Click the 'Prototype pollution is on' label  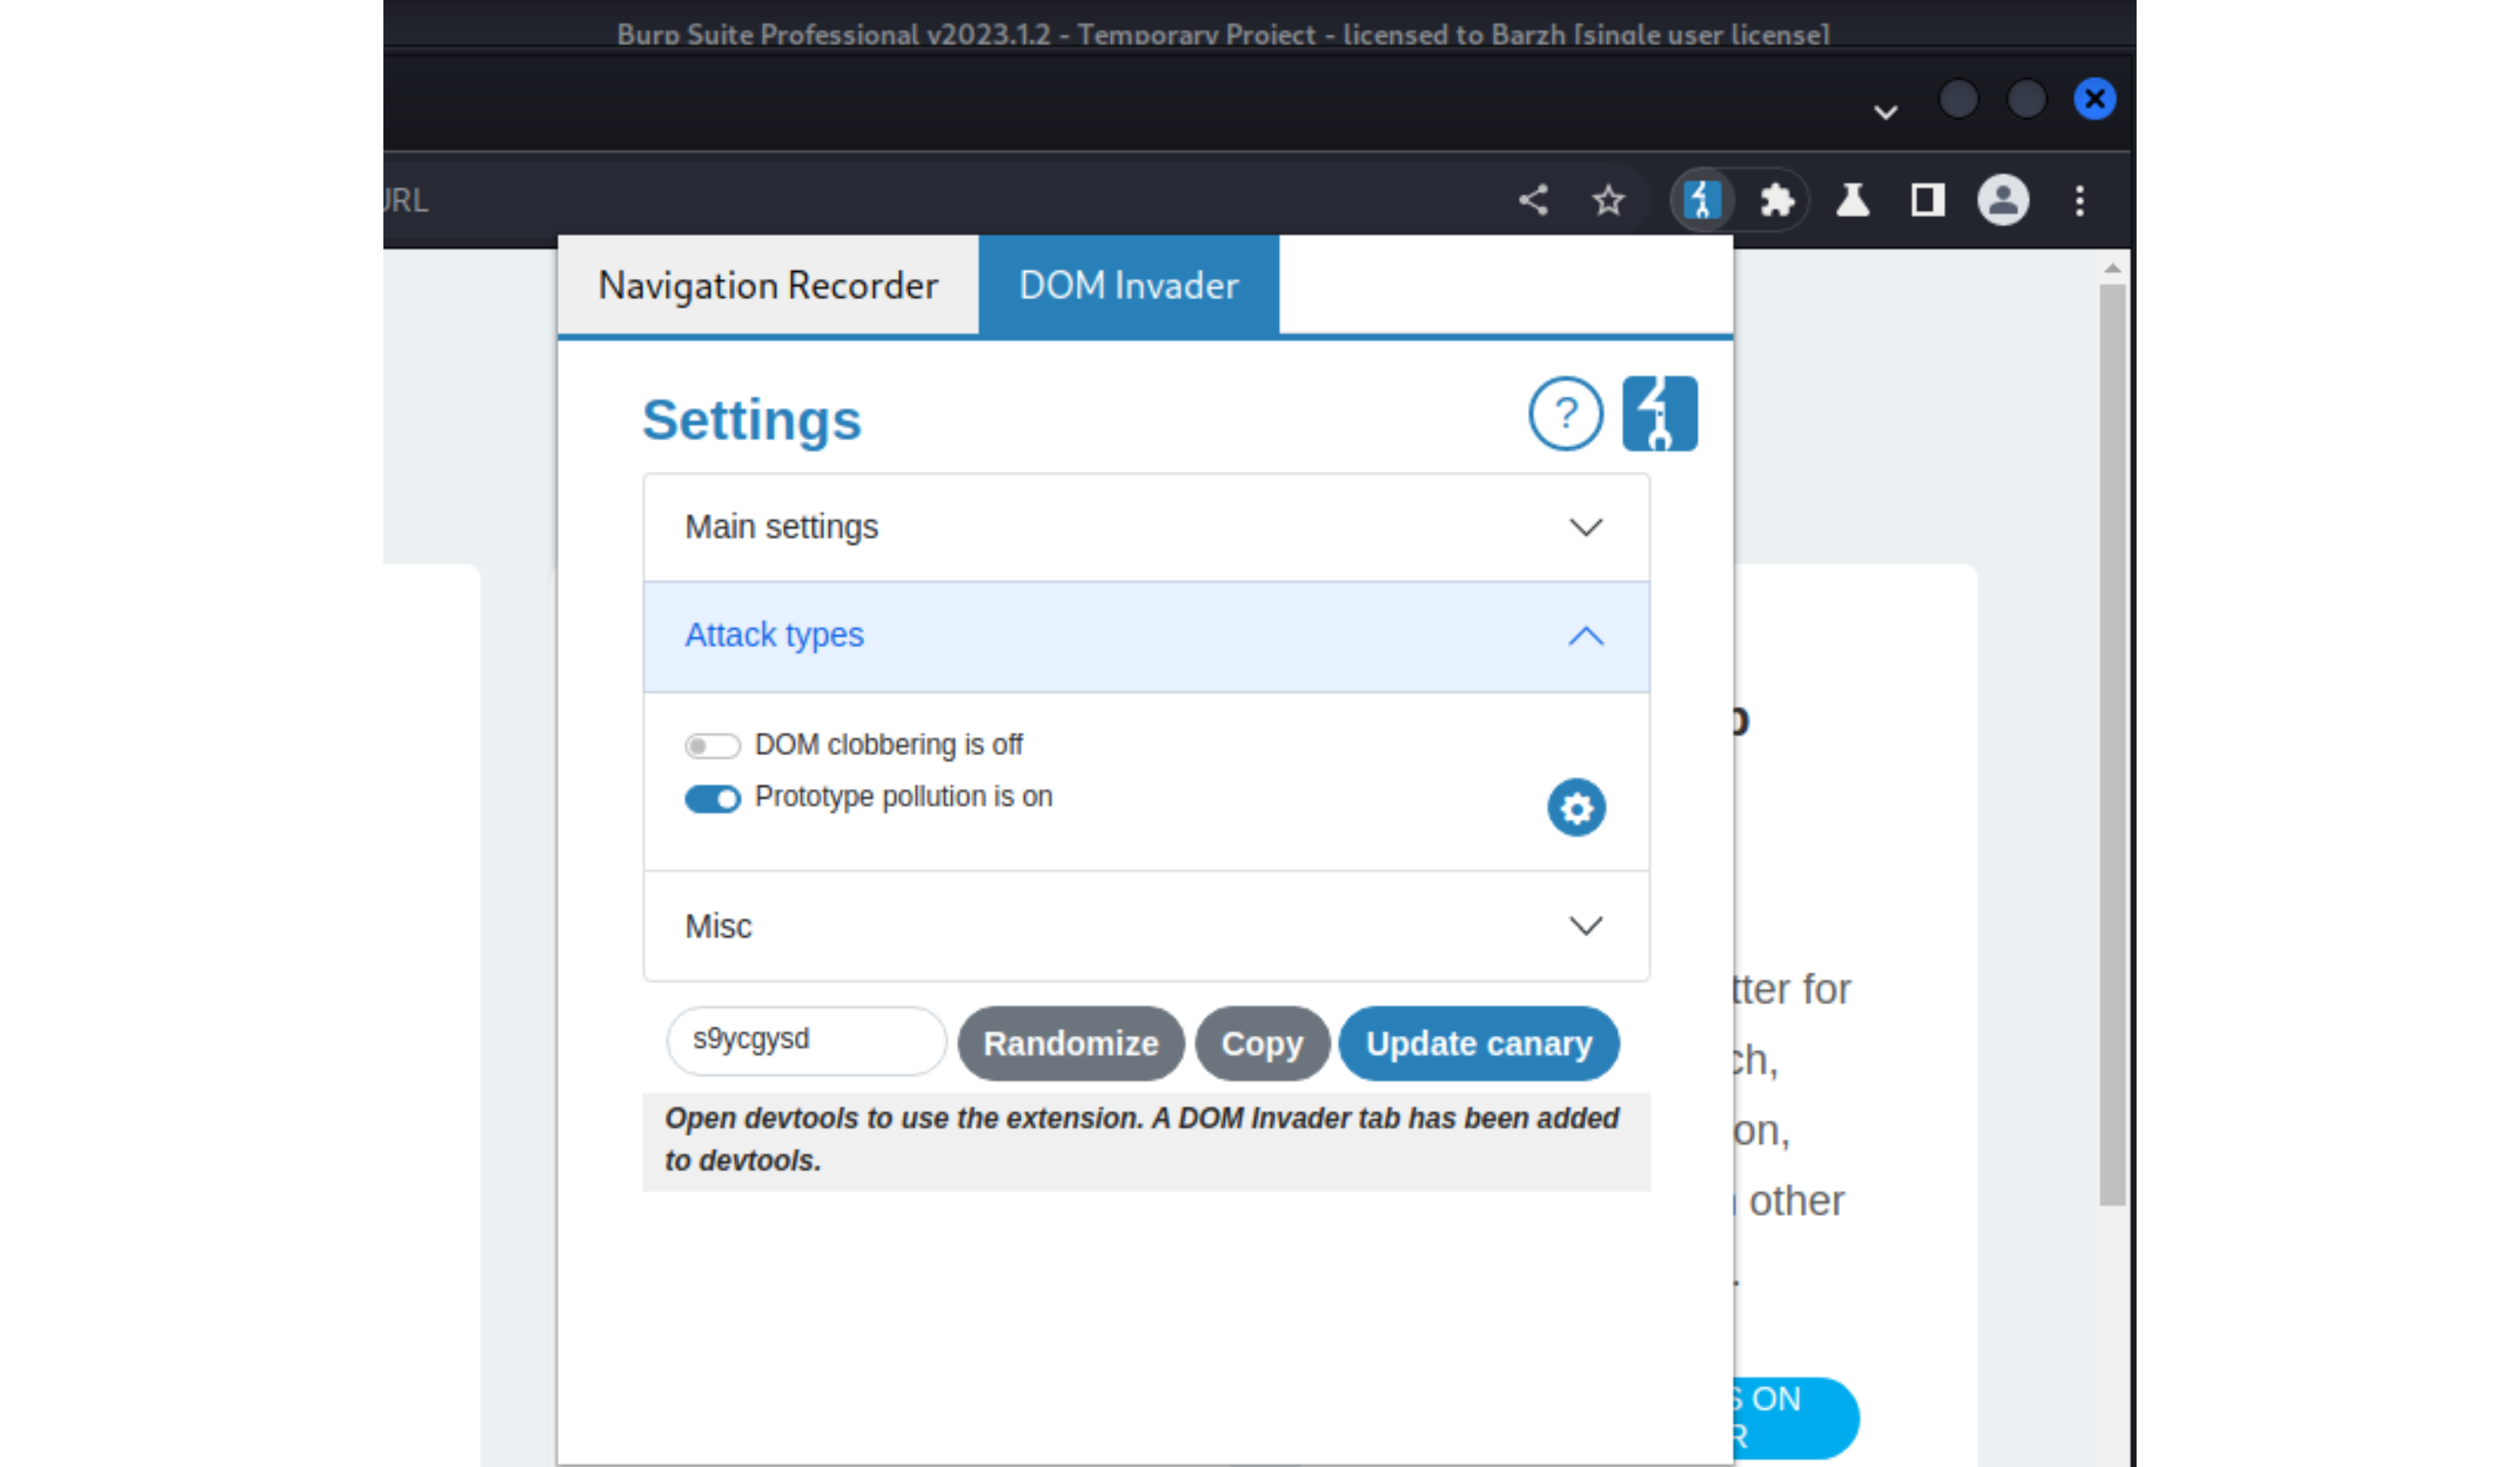(x=903, y=797)
